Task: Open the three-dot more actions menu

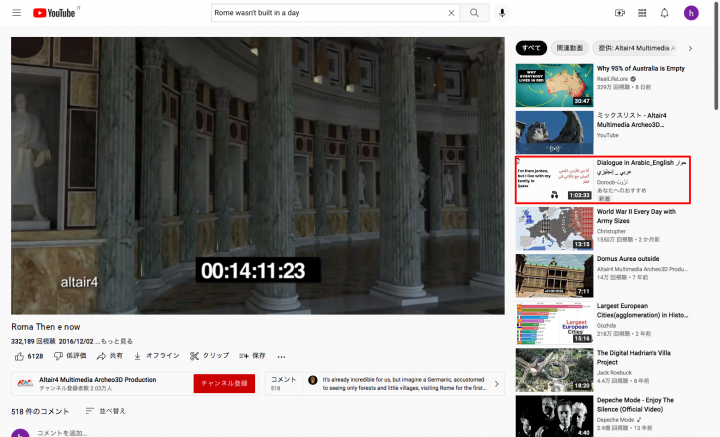Action: [285, 355]
